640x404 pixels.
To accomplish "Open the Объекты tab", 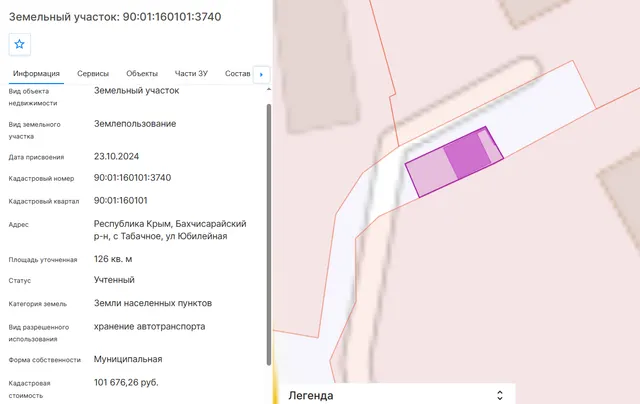I will pos(142,74).
